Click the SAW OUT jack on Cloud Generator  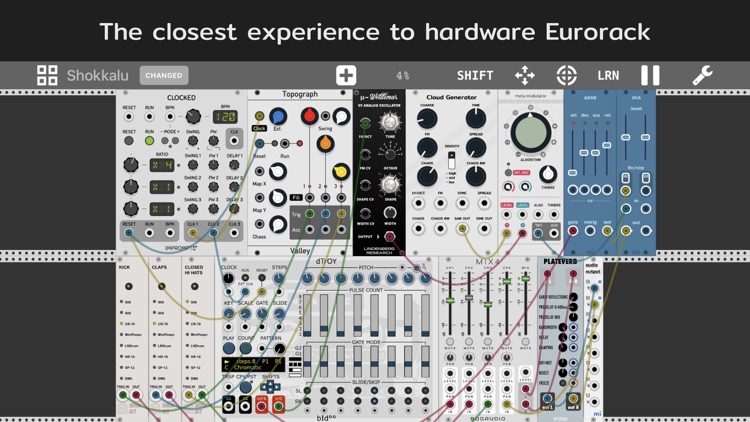click(x=462, y=229)
